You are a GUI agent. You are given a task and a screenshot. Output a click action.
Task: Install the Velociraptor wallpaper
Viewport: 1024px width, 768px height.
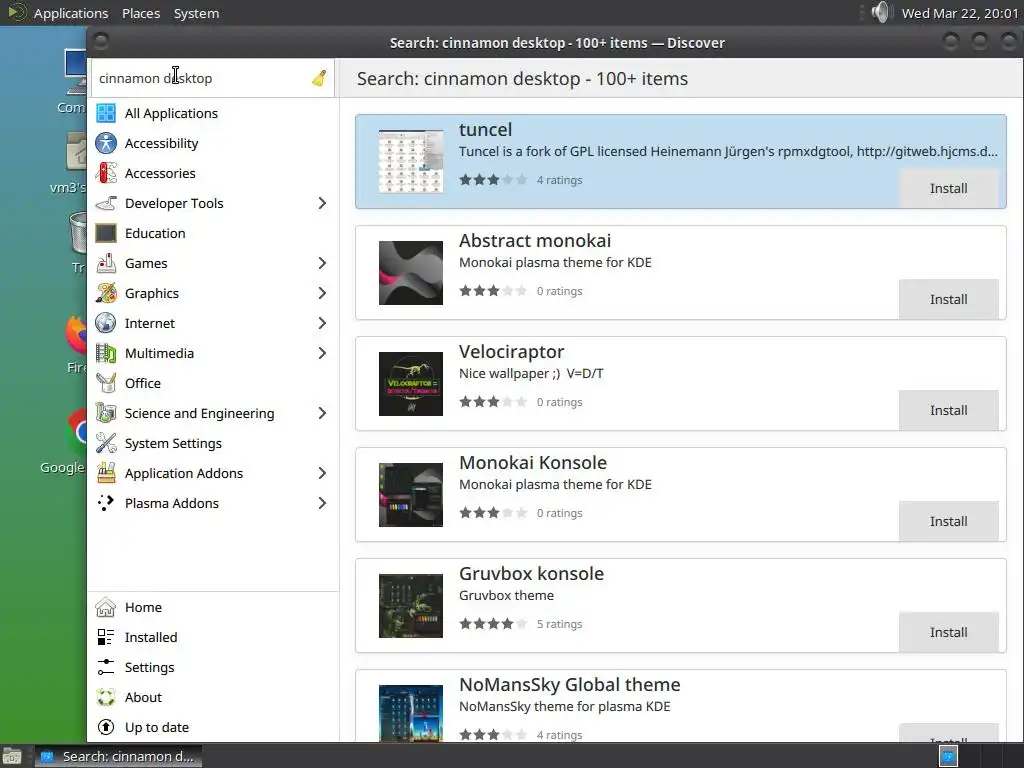[948, 410]
